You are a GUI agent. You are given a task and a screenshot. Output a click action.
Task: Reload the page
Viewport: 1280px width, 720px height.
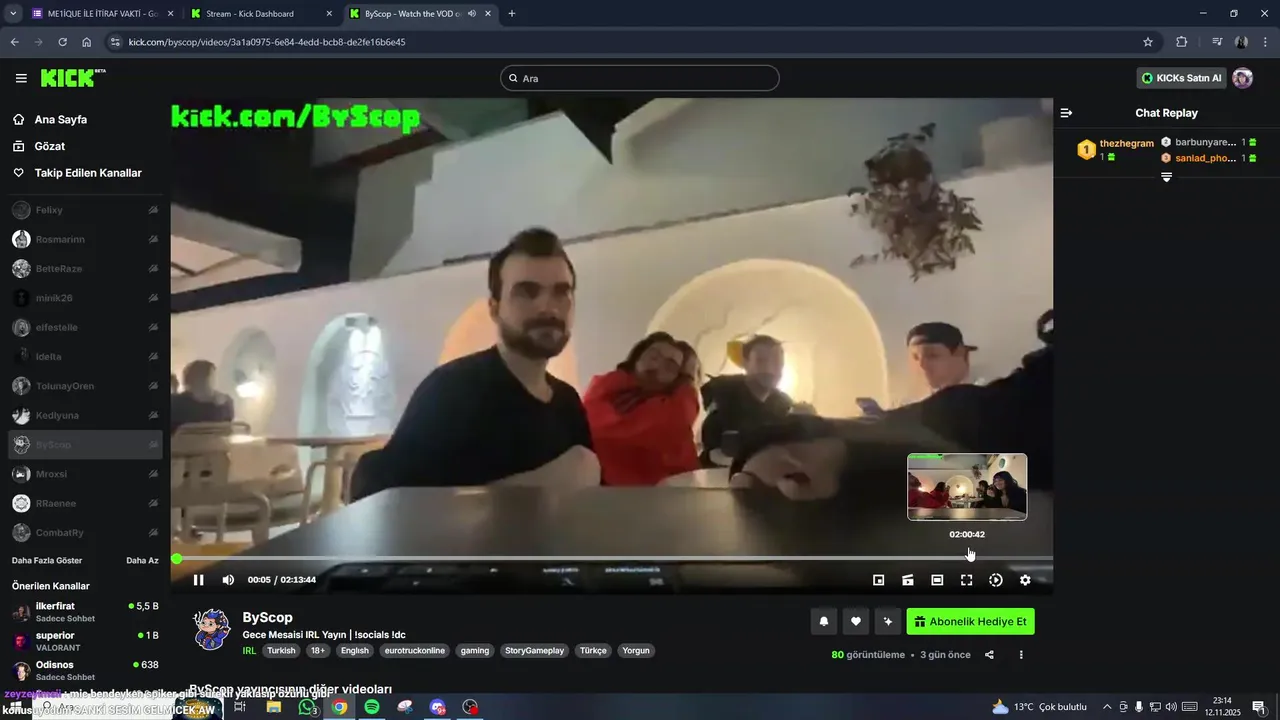click(x=62, y=42)
